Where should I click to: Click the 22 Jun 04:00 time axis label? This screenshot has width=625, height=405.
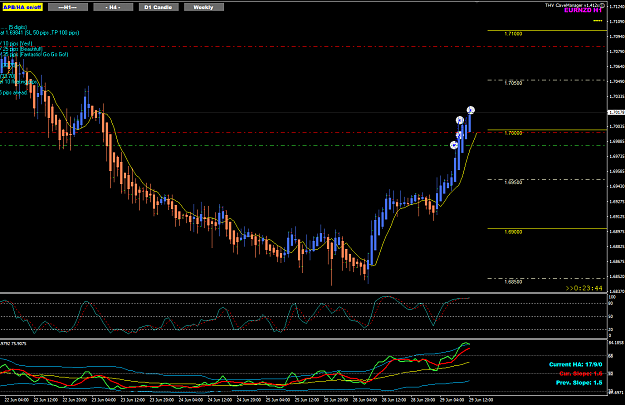point(16,400)
